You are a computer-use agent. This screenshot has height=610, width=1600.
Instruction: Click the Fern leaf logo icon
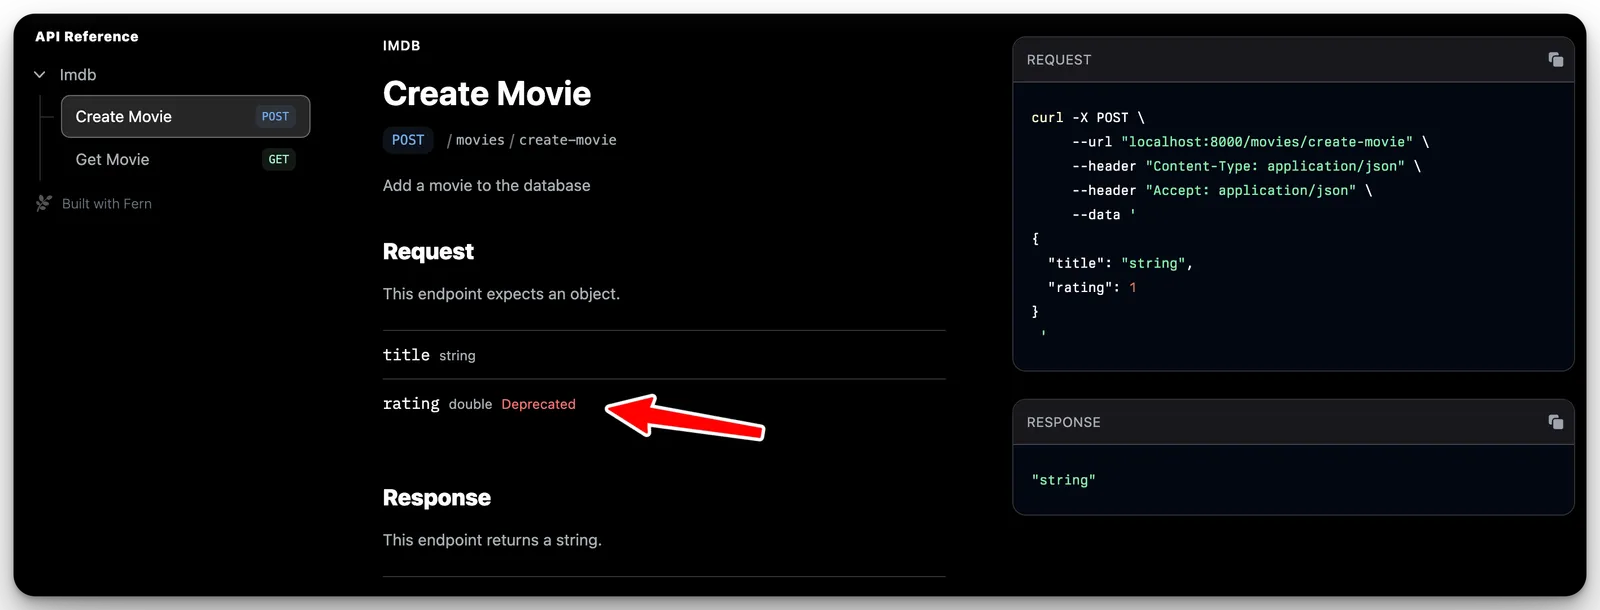[44, 203]
